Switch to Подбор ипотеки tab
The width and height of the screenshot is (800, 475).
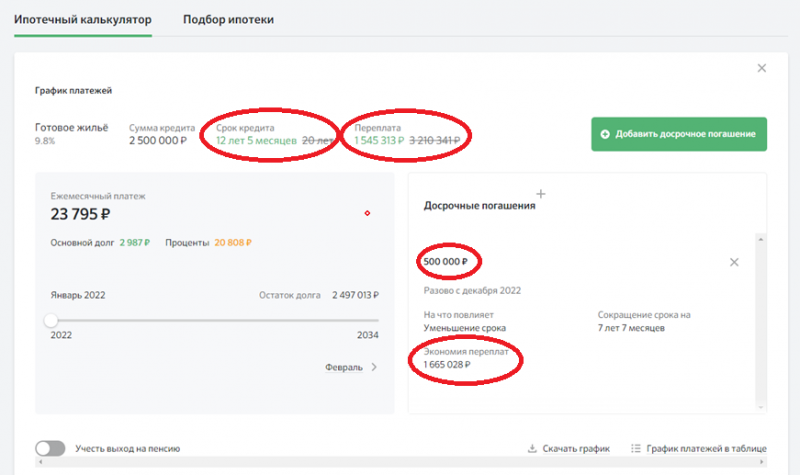(228, 20)
